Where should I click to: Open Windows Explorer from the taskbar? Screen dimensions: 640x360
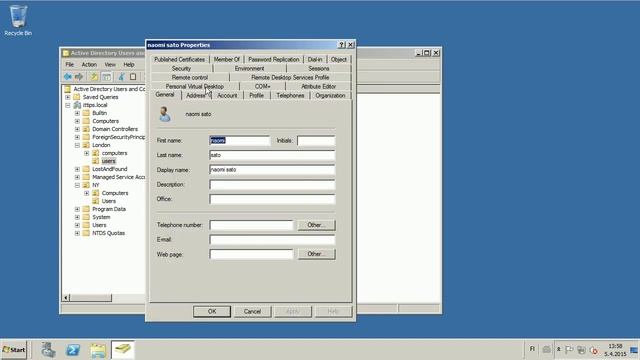point(98,350)
